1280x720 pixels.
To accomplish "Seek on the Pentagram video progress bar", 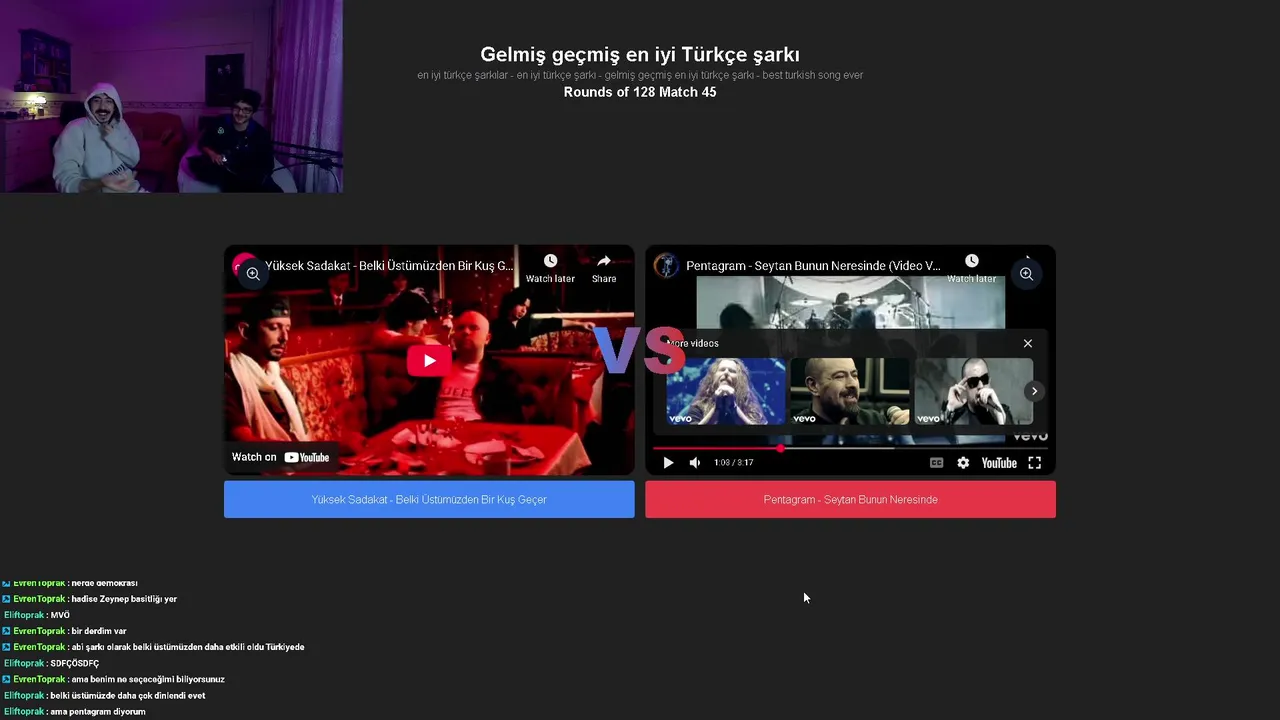I will tap(850, 448).
